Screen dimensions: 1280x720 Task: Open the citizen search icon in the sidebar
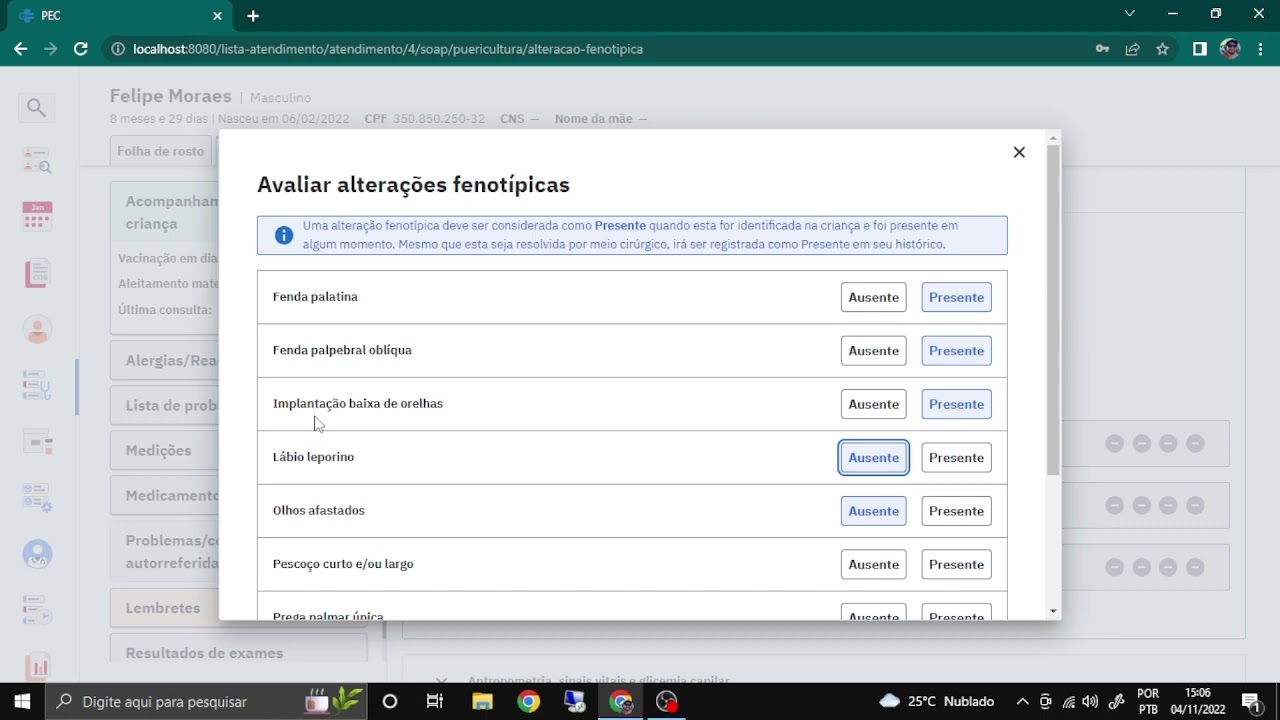coord(37,161)
